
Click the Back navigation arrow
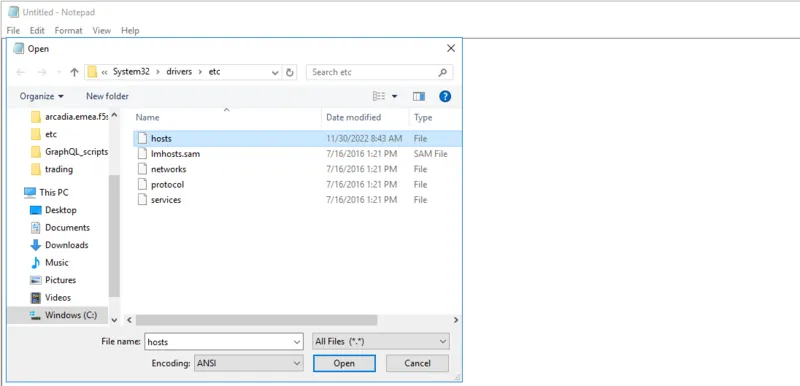point(21,72)
